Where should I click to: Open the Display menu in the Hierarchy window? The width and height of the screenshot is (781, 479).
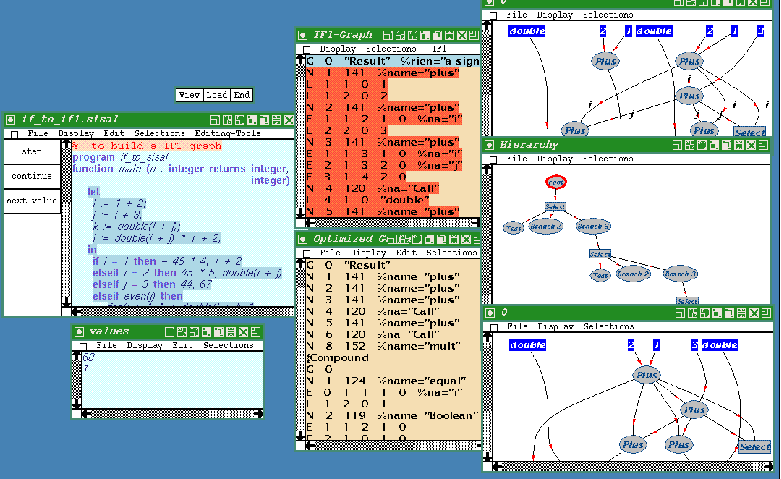point(554,159)
